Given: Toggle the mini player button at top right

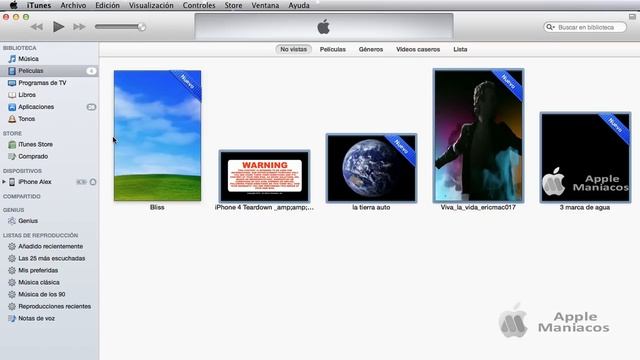Looking at the screenshot, I should tap(632, 17).
